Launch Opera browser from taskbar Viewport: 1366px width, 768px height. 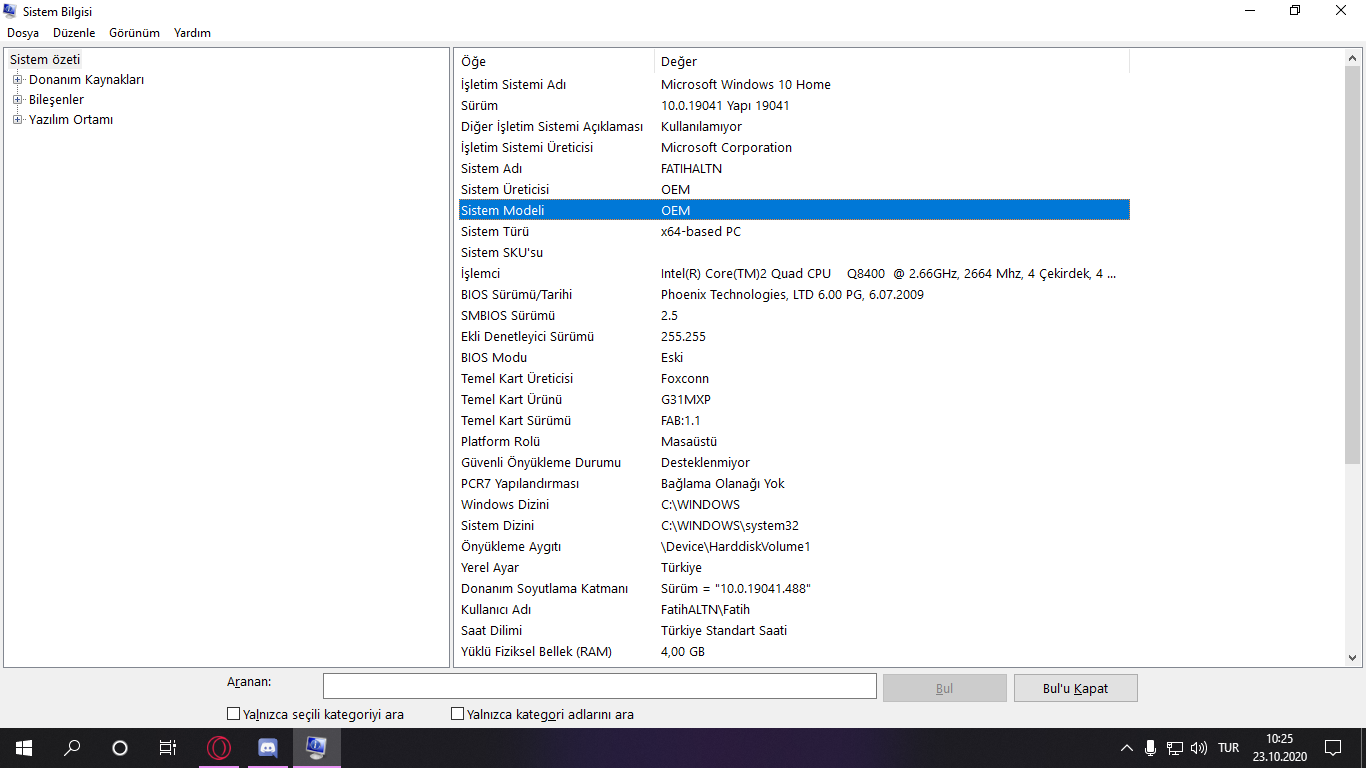click(220, 747)
